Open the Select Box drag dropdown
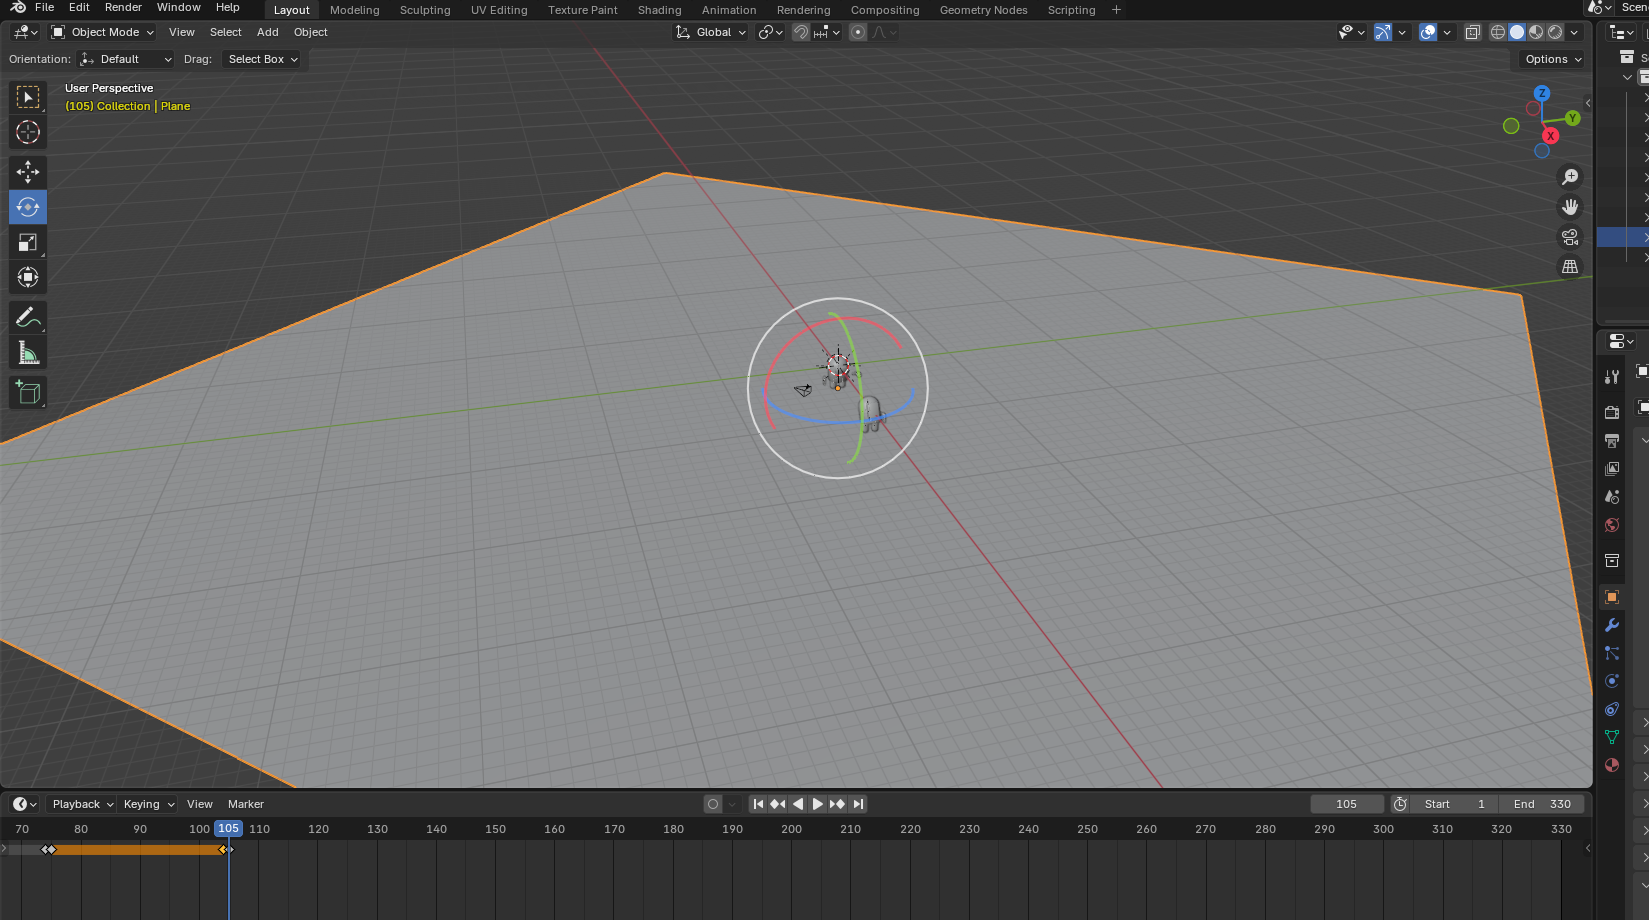Screen dimensions: 1649x920 (x=262, y=59)
